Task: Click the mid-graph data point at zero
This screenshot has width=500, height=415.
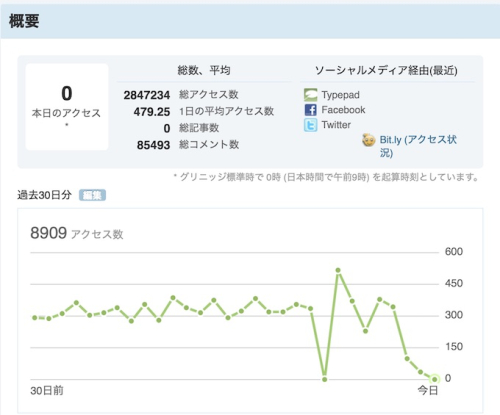Action: tap(324, 379)
